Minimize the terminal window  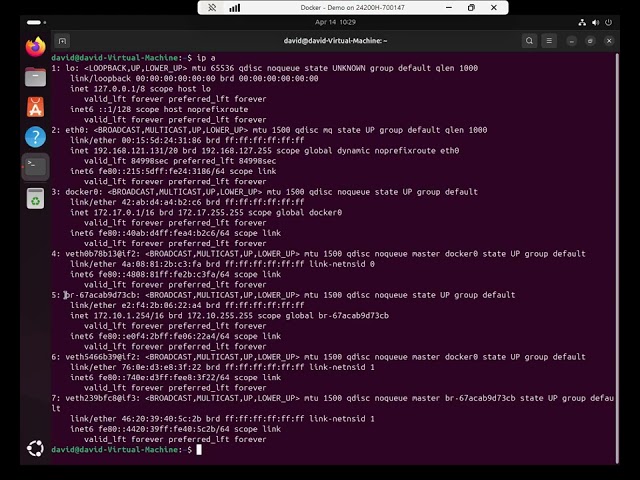571,41
